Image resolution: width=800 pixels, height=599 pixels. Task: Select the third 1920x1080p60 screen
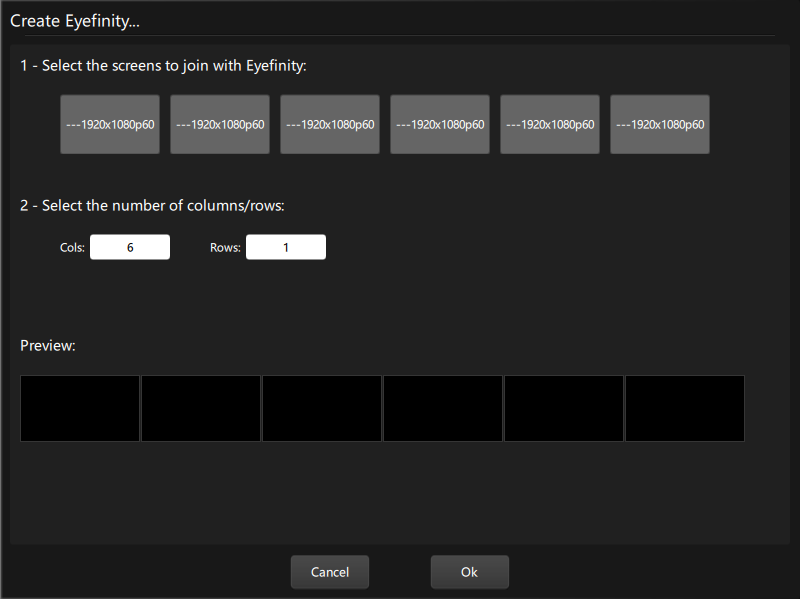329,123
